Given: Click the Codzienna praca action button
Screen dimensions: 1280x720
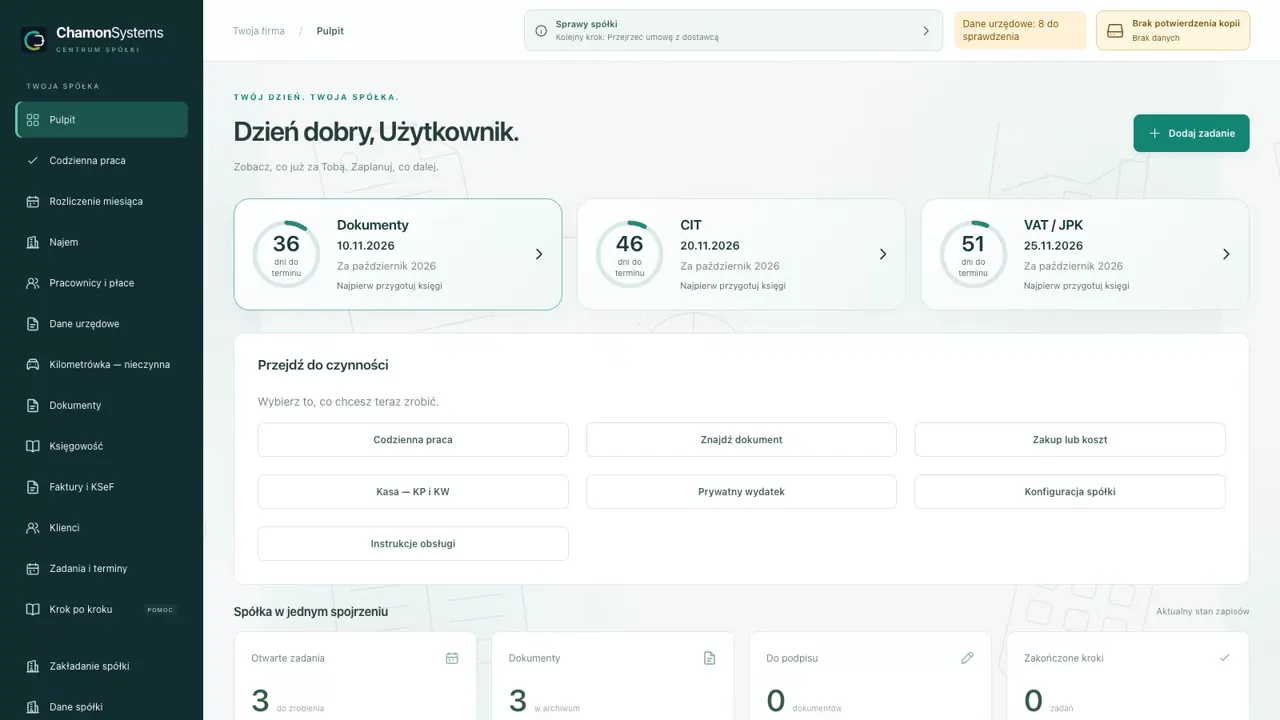Looking at the screenshot, I should [x=413, y=440].
